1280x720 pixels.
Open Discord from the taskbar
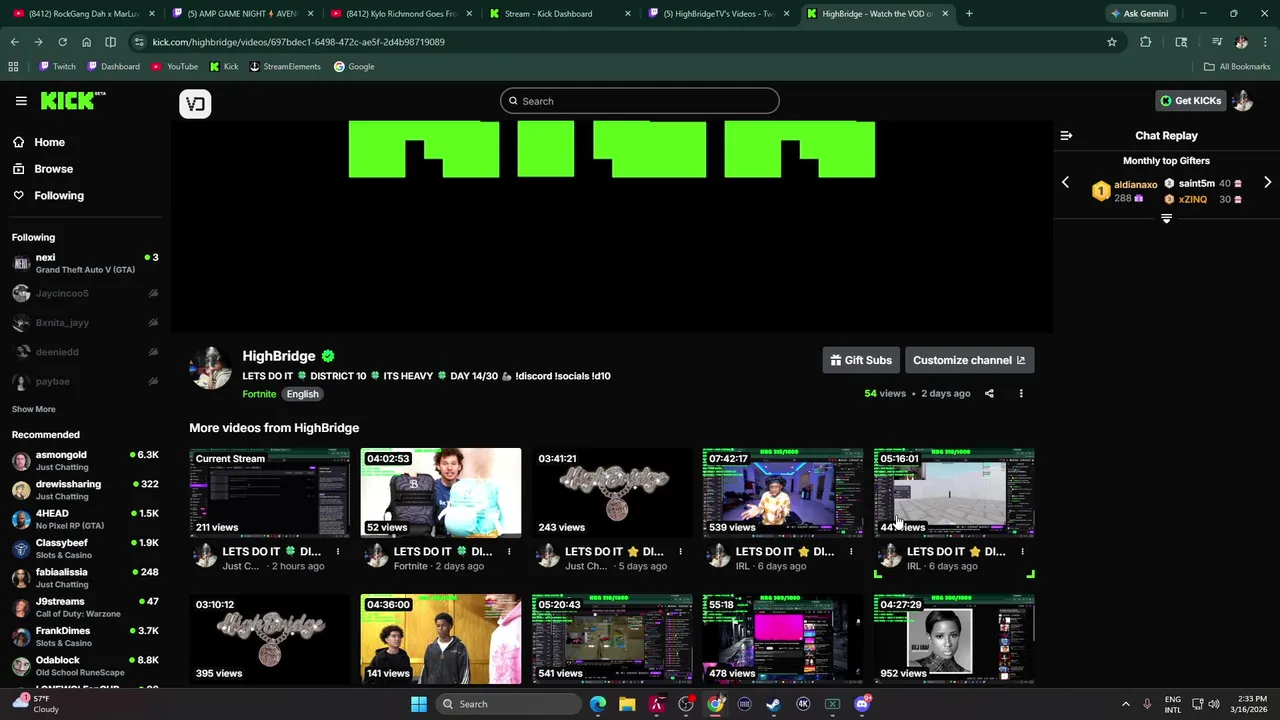[862, 704]
